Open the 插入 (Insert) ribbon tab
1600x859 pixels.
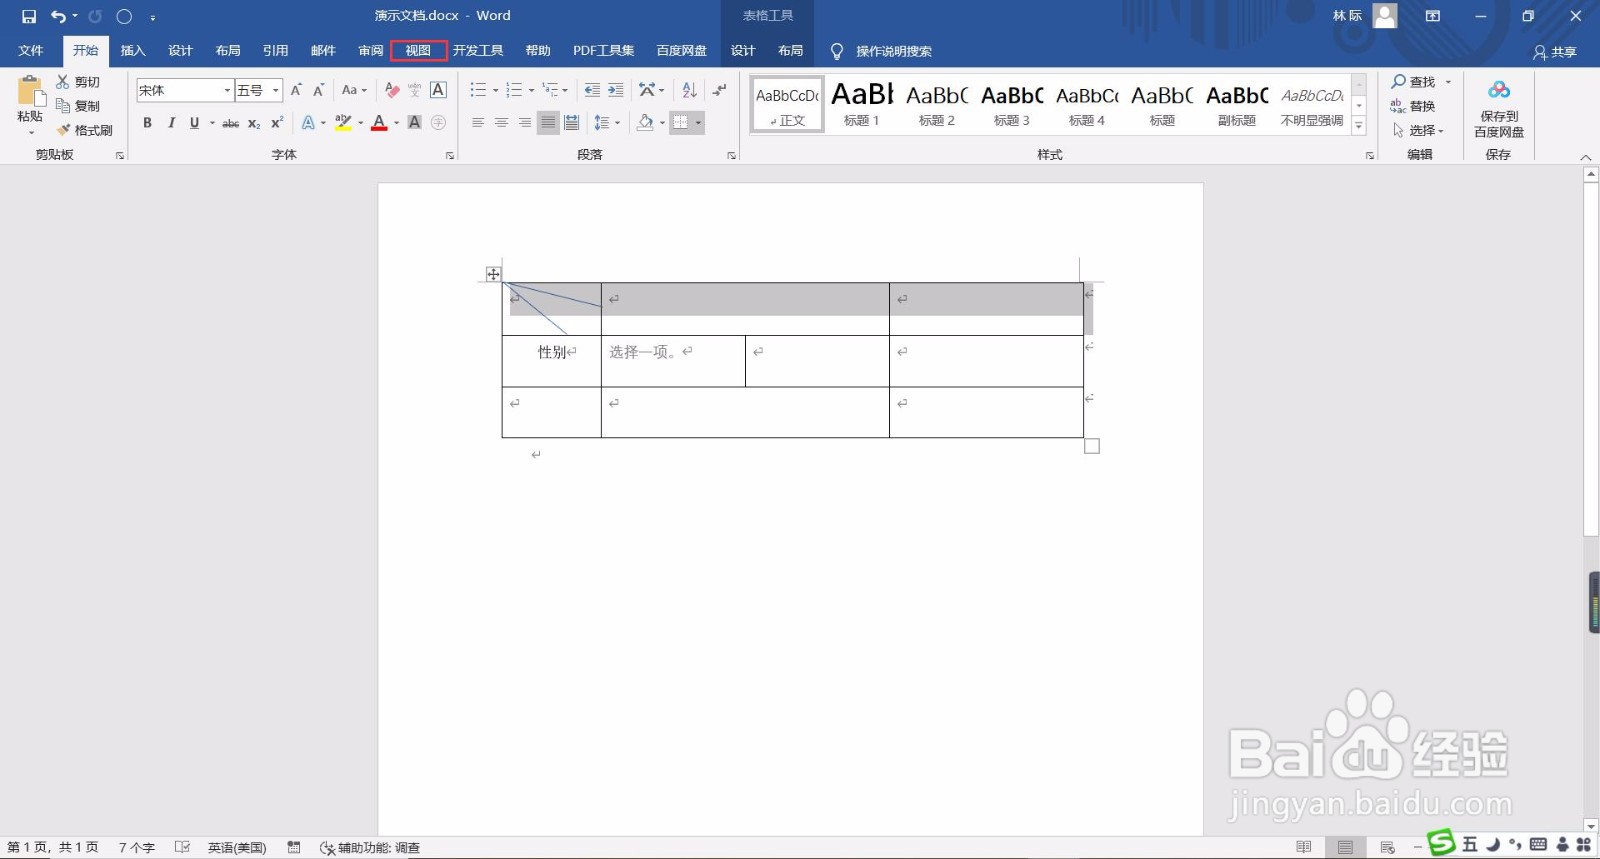pyautogui.click(x=133, y=51)
